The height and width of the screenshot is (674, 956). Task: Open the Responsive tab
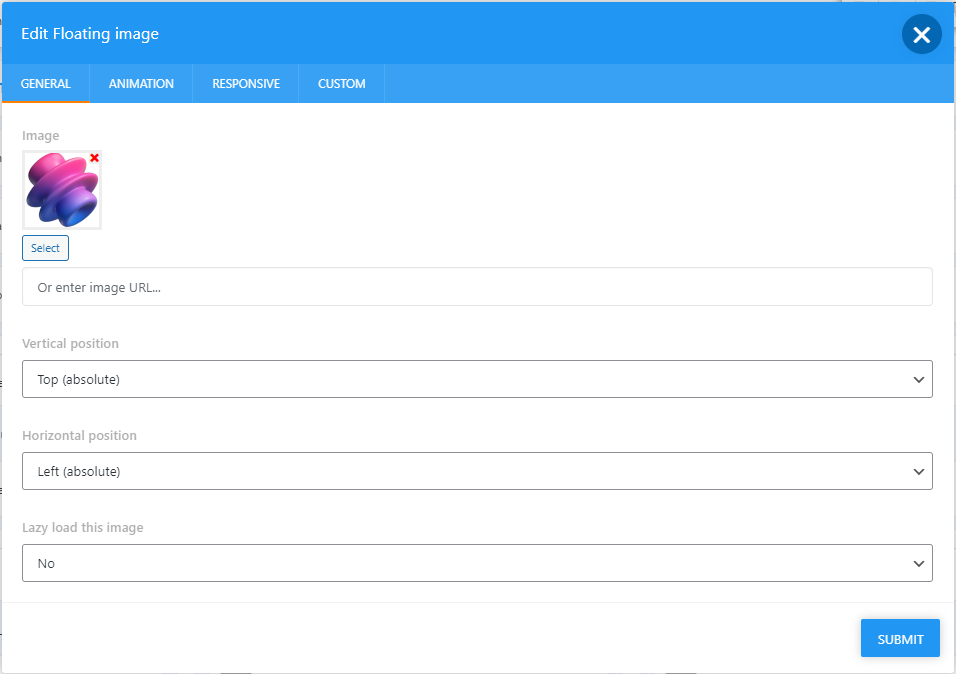pos(246,84)
